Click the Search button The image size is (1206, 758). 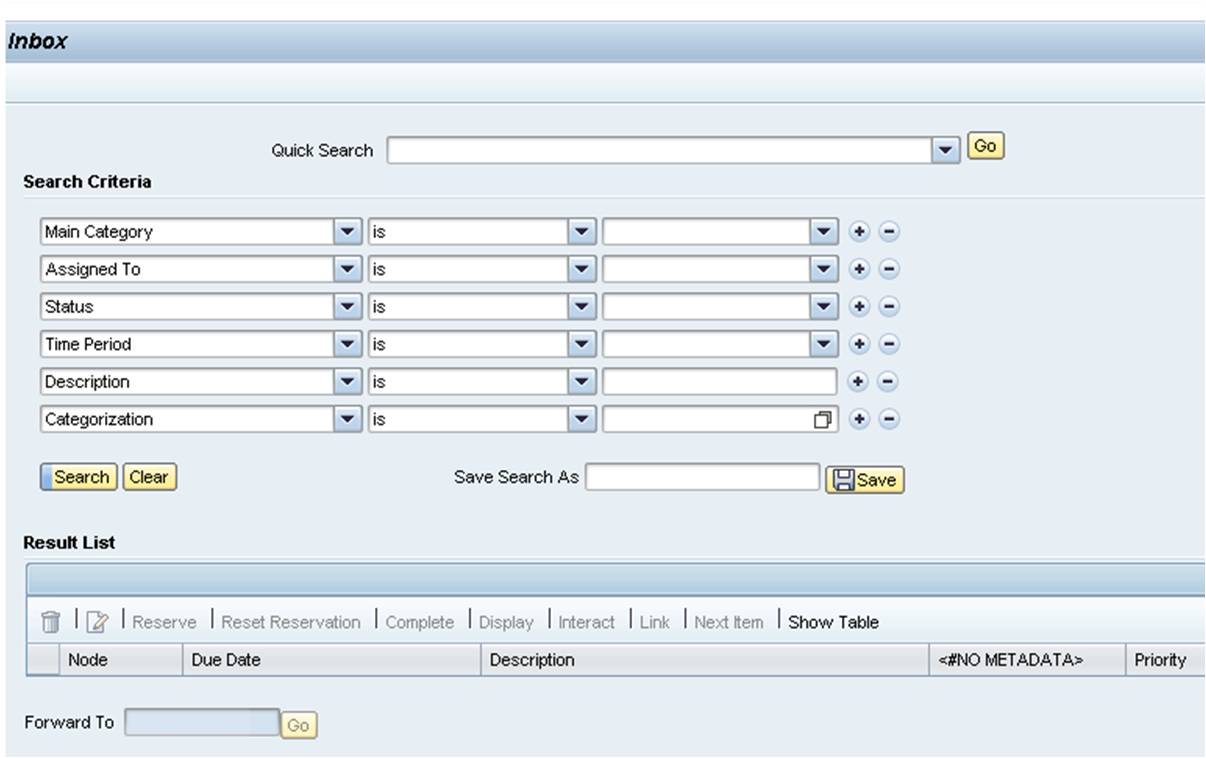pos(80,477)
